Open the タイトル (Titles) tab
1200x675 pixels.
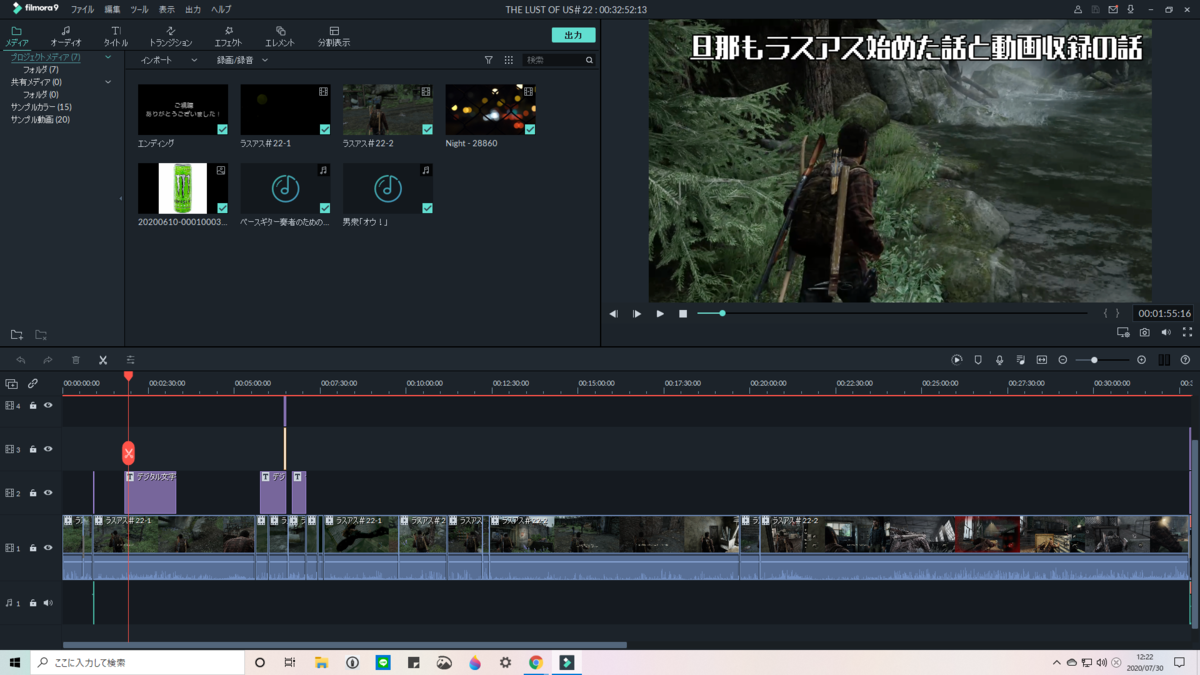coord(116,37)
